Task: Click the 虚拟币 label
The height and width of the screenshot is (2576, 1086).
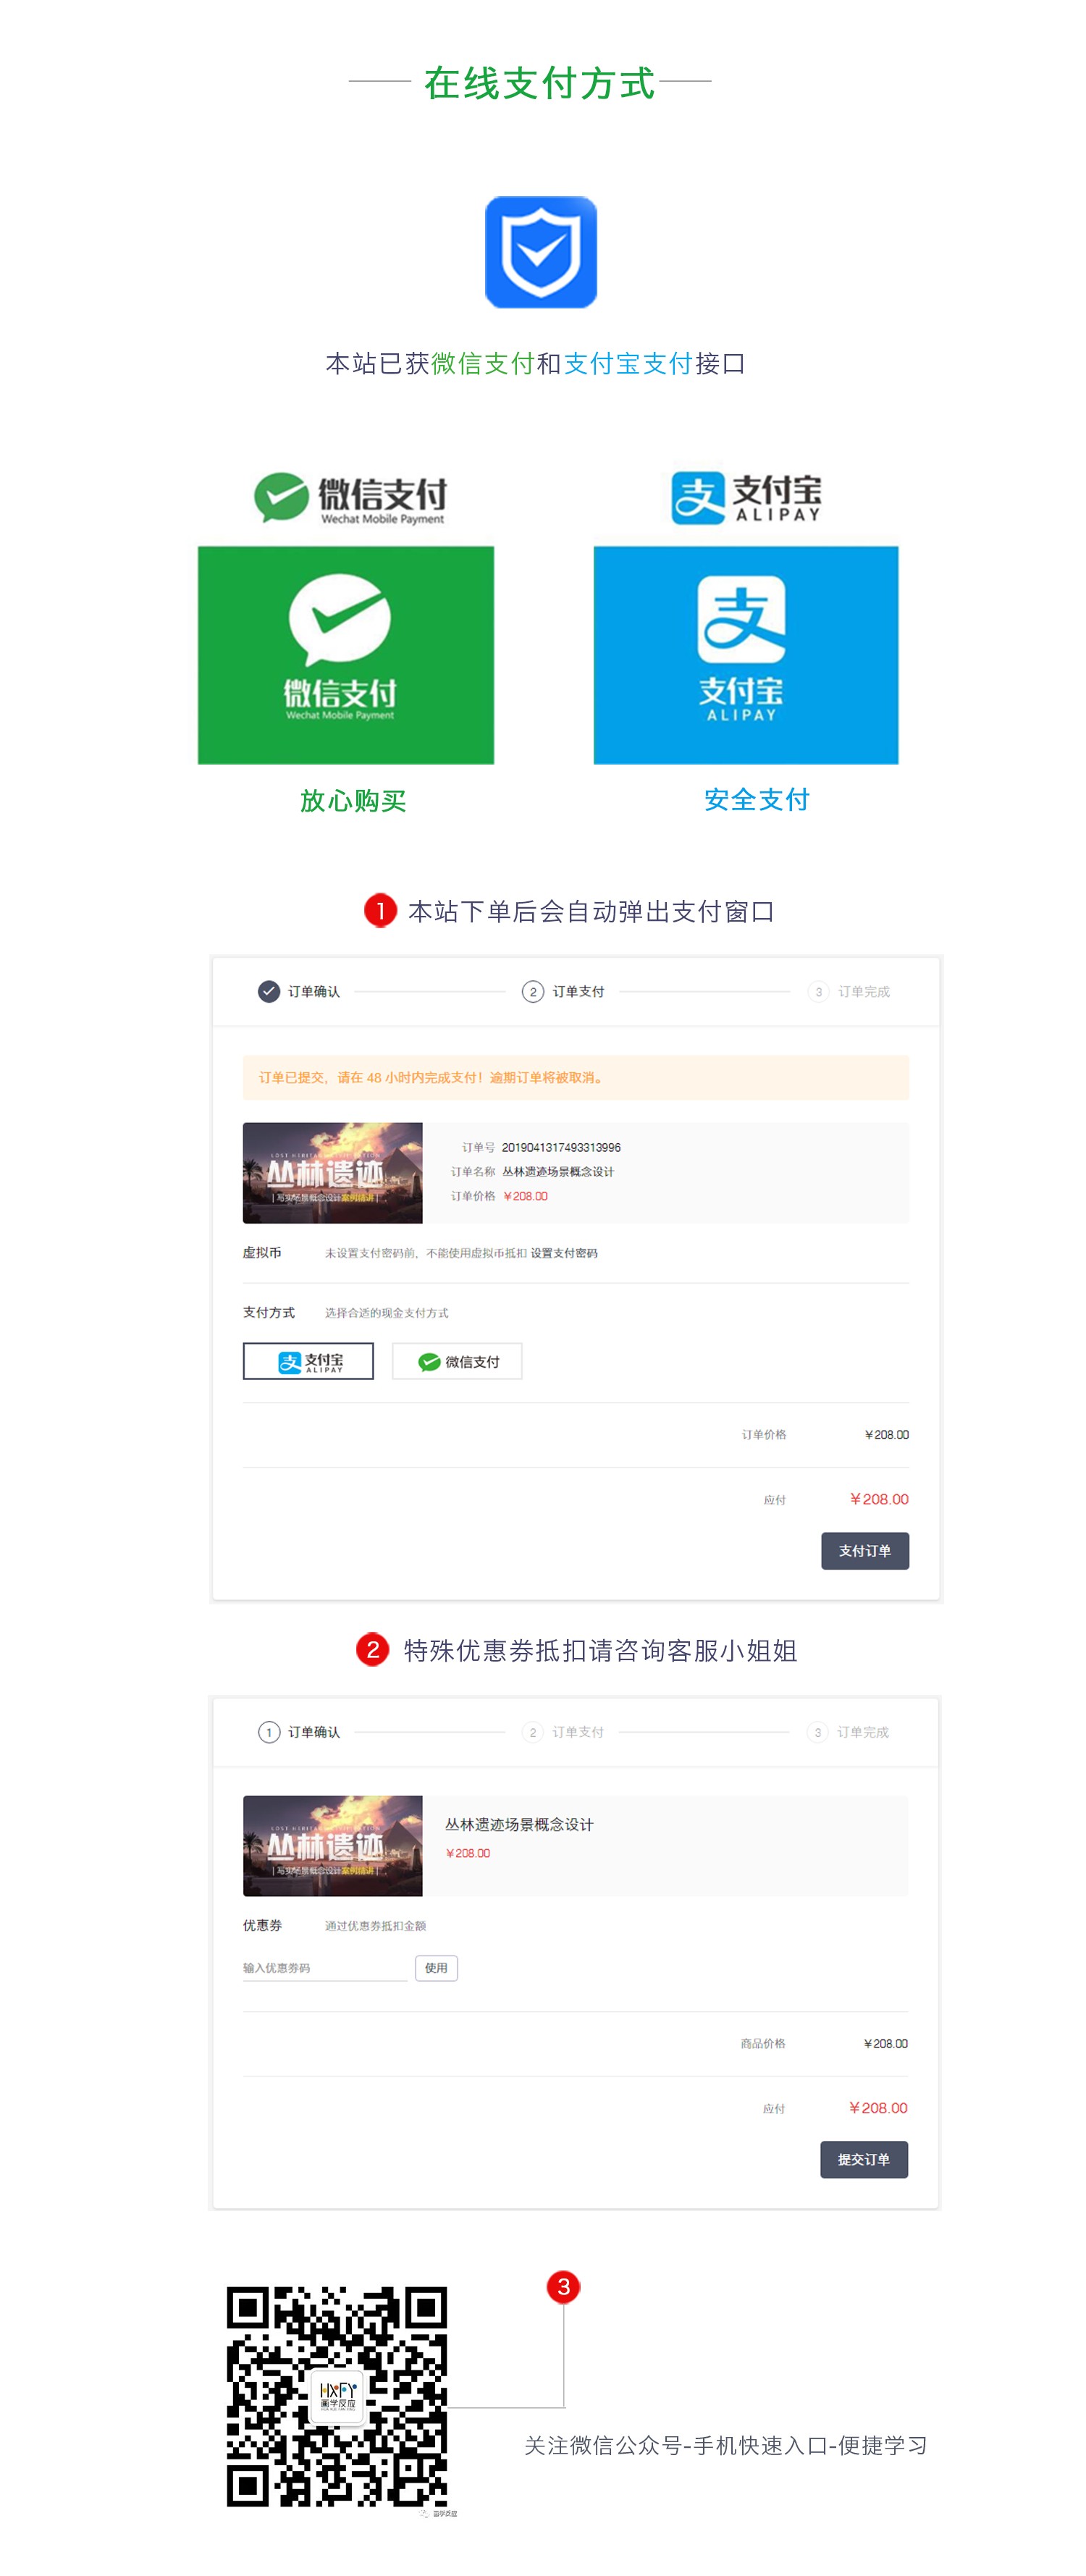Action: coord(262,1253)
